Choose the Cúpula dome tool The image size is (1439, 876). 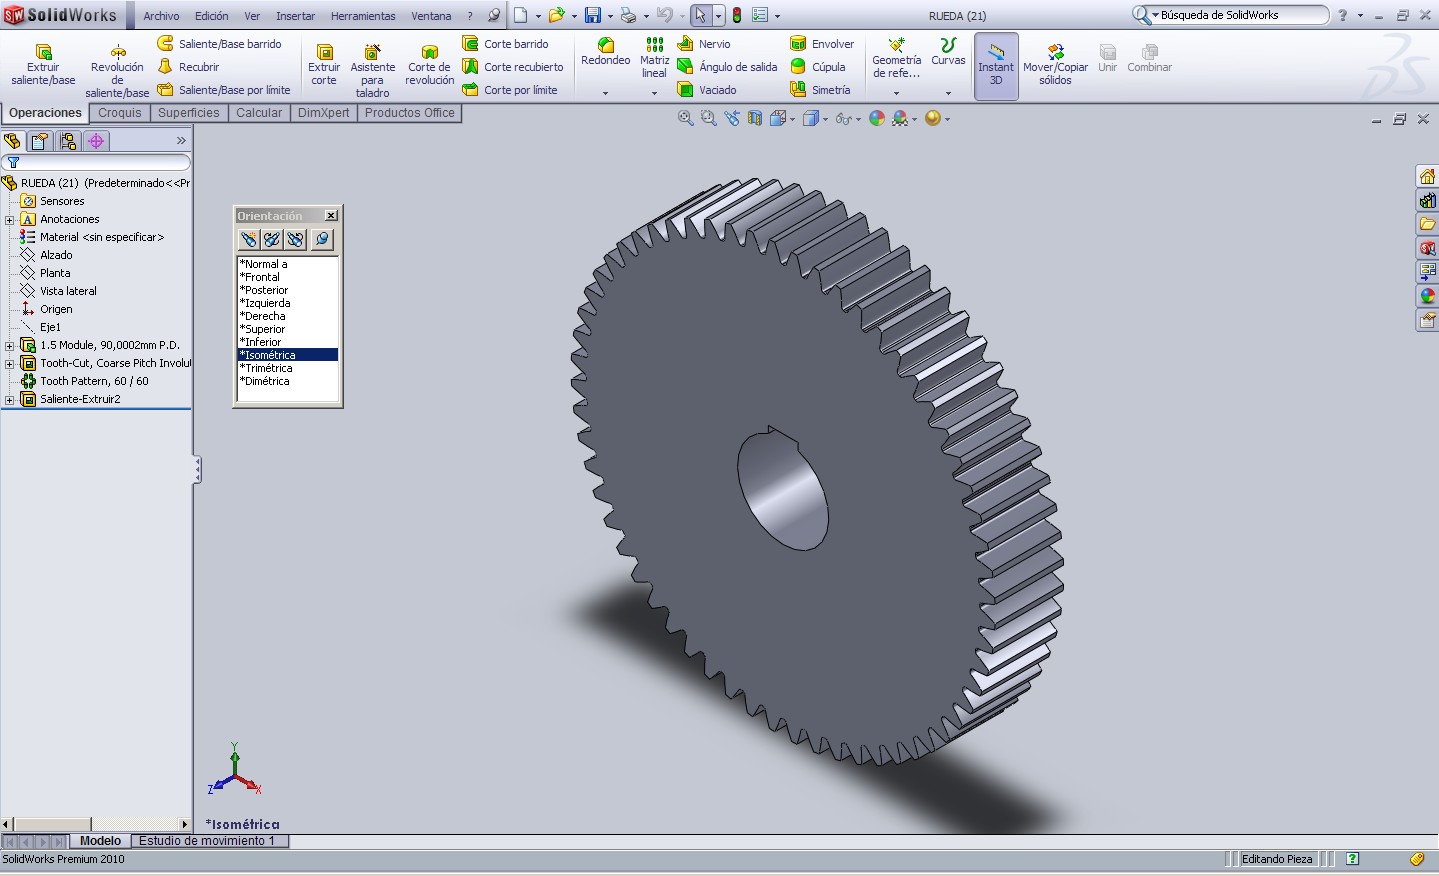[x=818, y=67]
